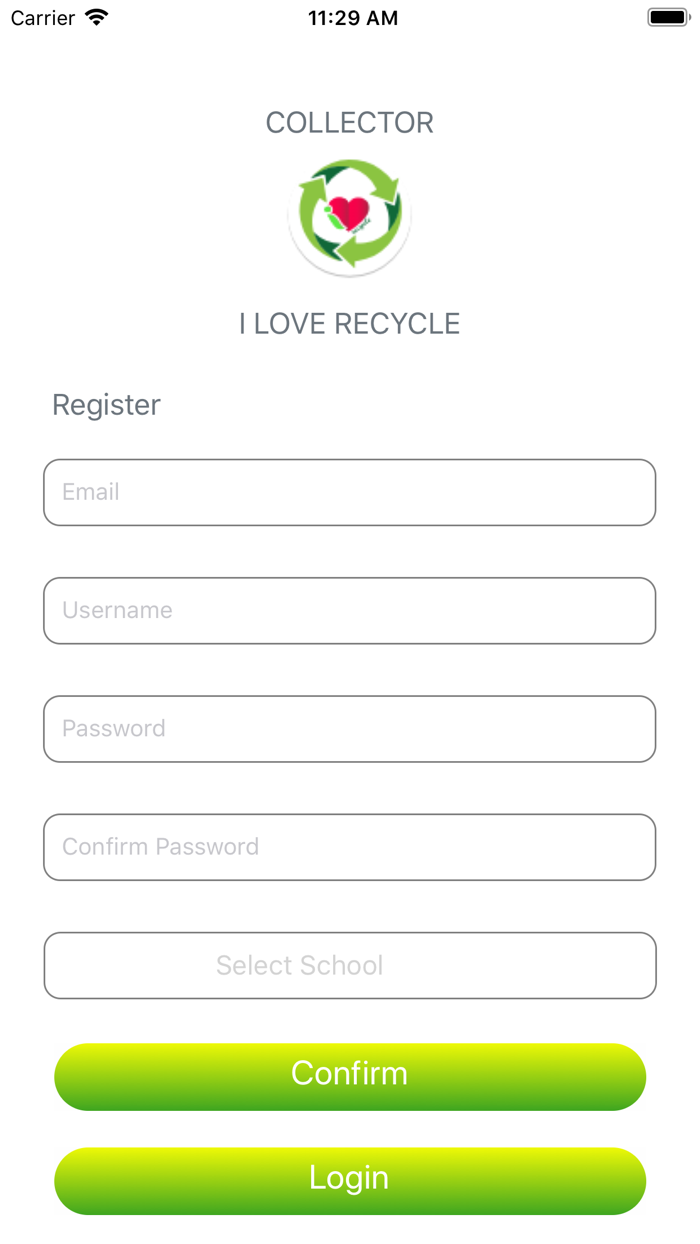Select the Username field
Screen dimensions: 700x1244
[349, 610]
